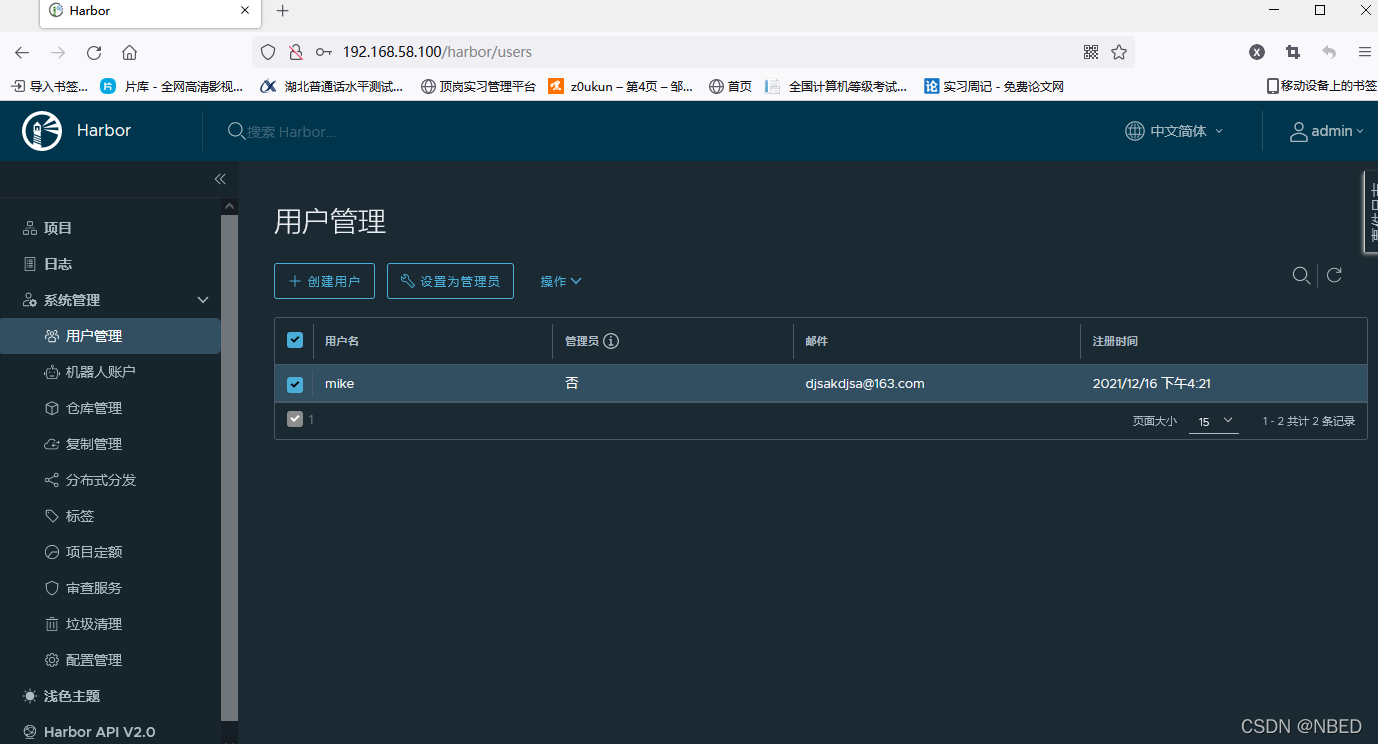
Task: Collapse the sidebar with the double chevron
Action: coord(220,179)
